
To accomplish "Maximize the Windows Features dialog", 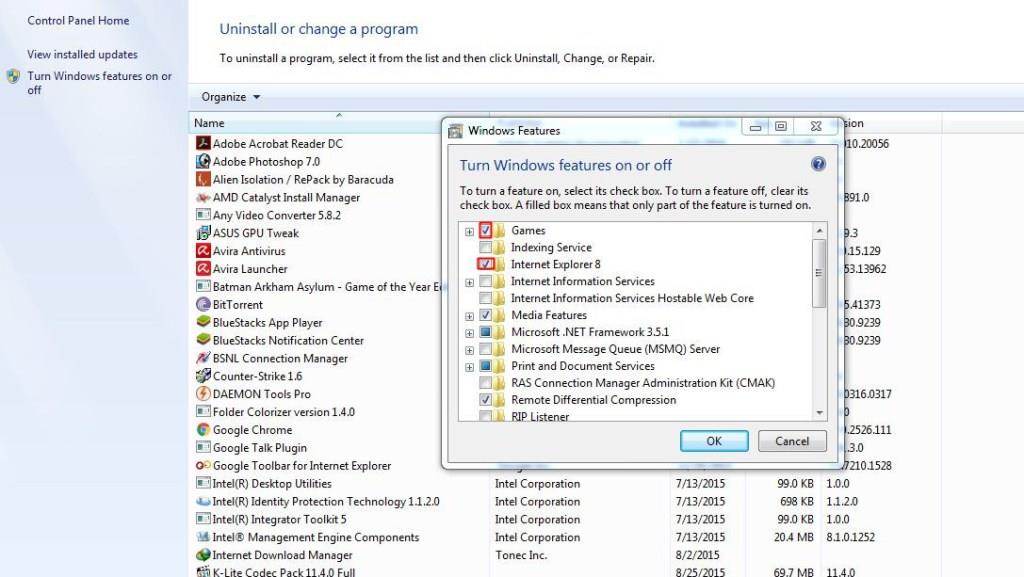I will pos(781,126).
